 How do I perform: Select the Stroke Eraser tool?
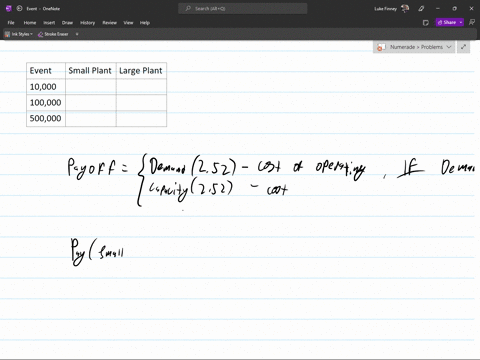53,34
